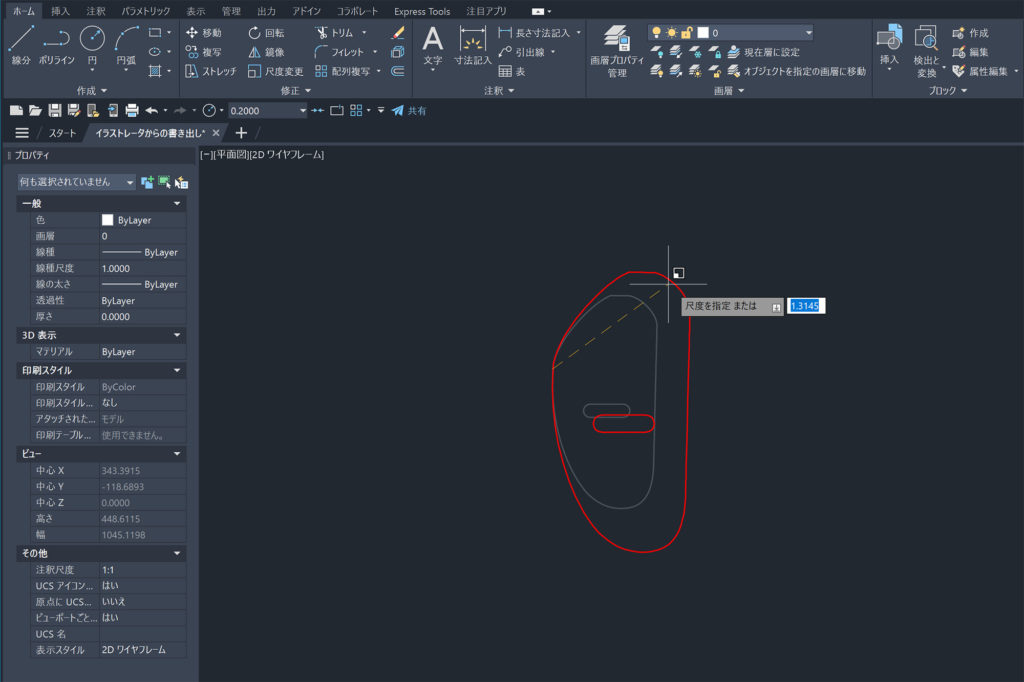Screen dimensions: 1024x682
Task: Click the Quick Select icon in properties panel
Action: tap(181, 182)
